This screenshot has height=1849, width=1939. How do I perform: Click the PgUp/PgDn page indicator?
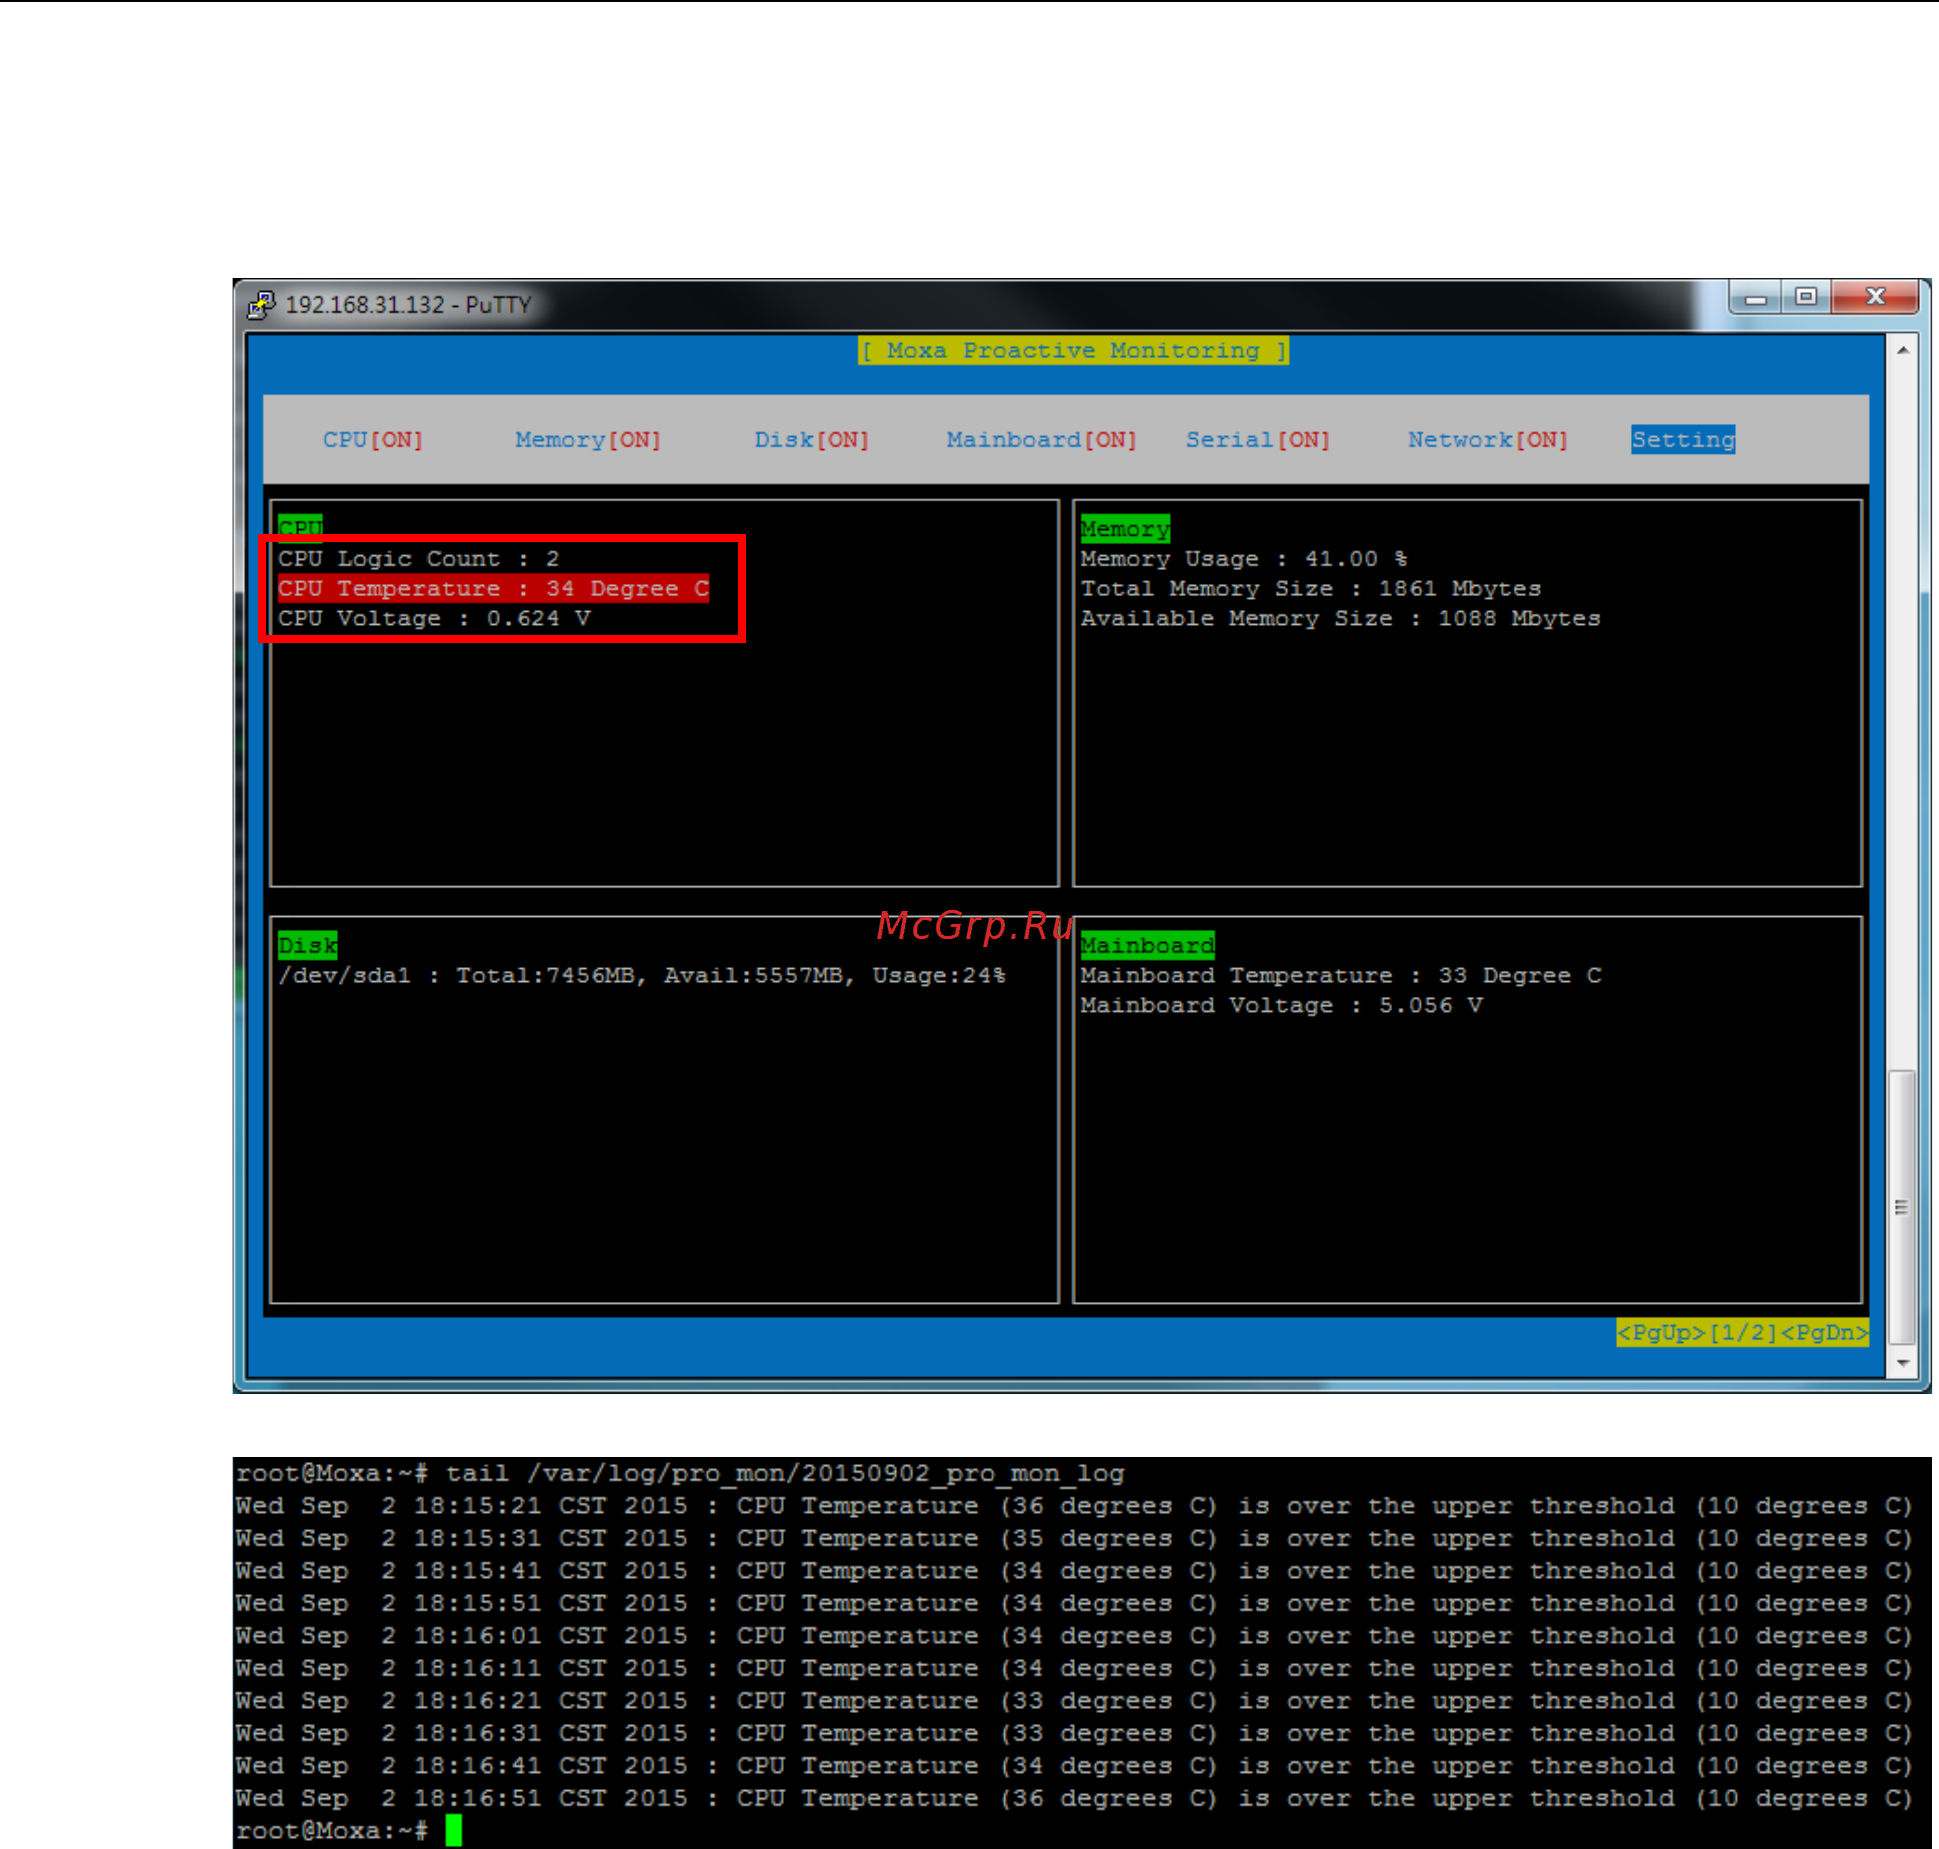1742,1332
